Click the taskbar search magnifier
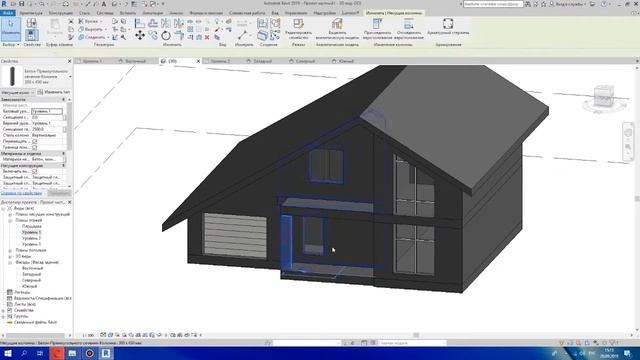 tap(24, 353)
